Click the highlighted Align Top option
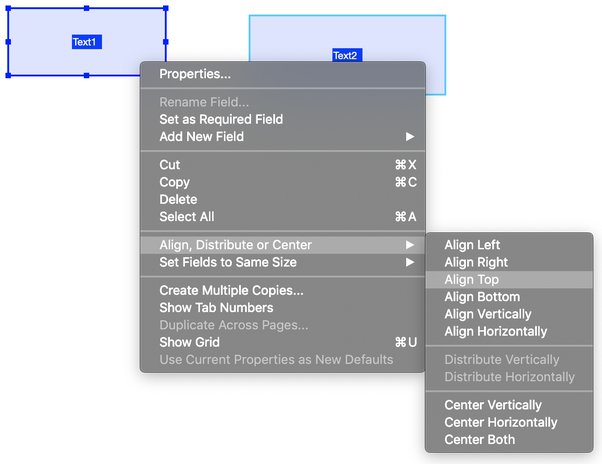This screenshot has height=464, width=602. tap(509, 279)
